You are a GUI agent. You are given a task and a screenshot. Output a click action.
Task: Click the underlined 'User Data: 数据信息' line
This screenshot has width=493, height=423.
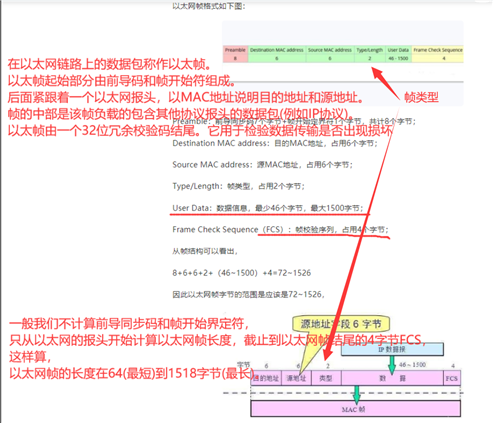tap(267, 208)
